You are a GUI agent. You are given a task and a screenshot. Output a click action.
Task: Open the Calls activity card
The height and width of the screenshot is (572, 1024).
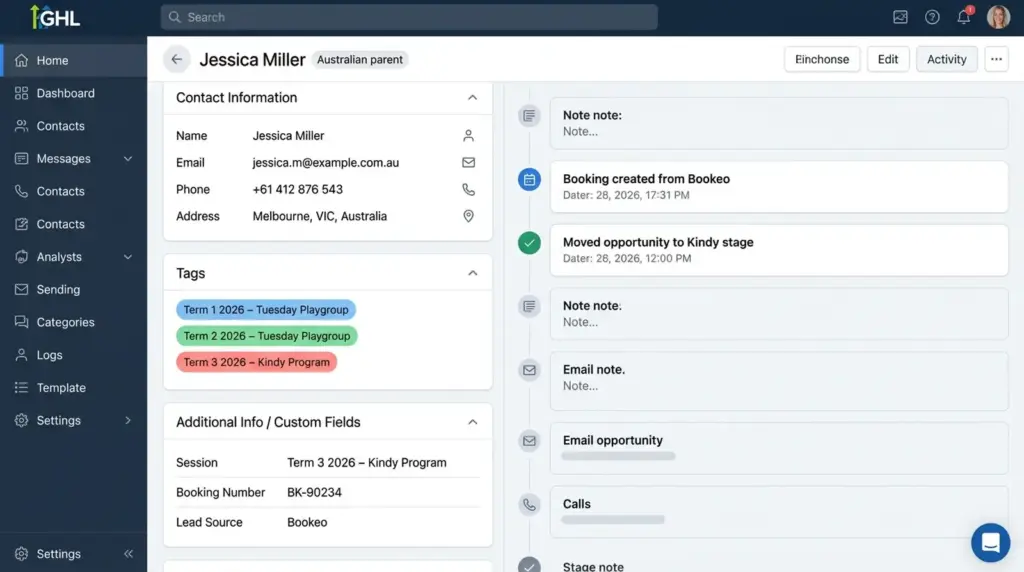click(778, 511)
